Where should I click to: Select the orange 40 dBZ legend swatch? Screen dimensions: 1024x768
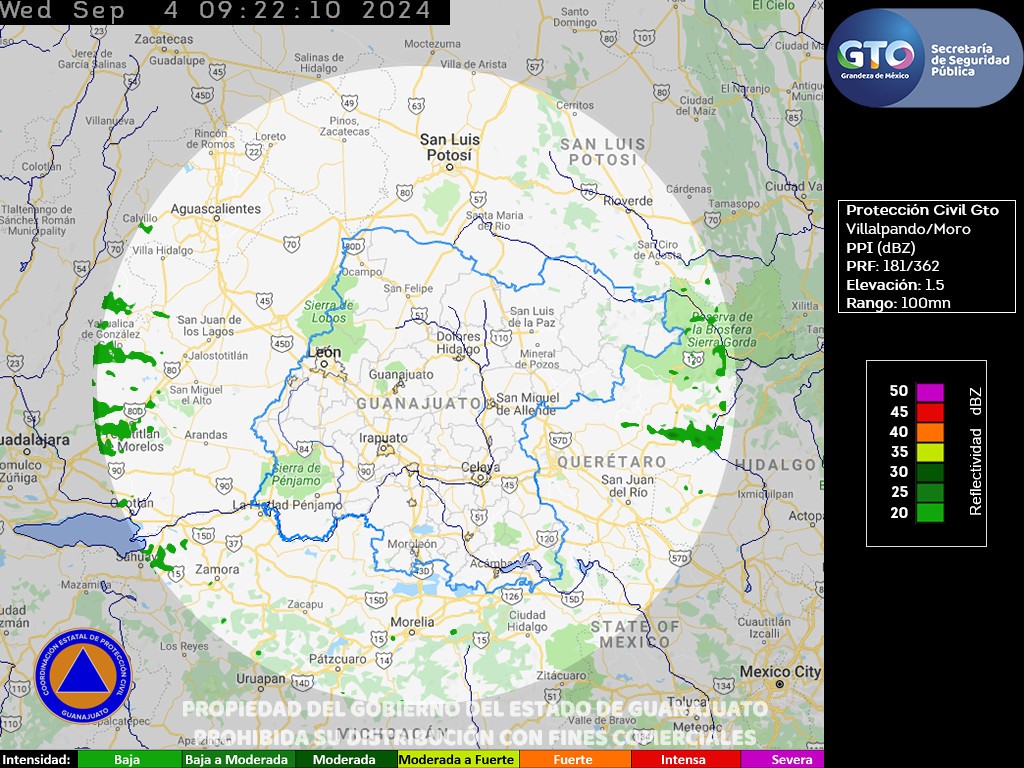(x=930, y=431)
